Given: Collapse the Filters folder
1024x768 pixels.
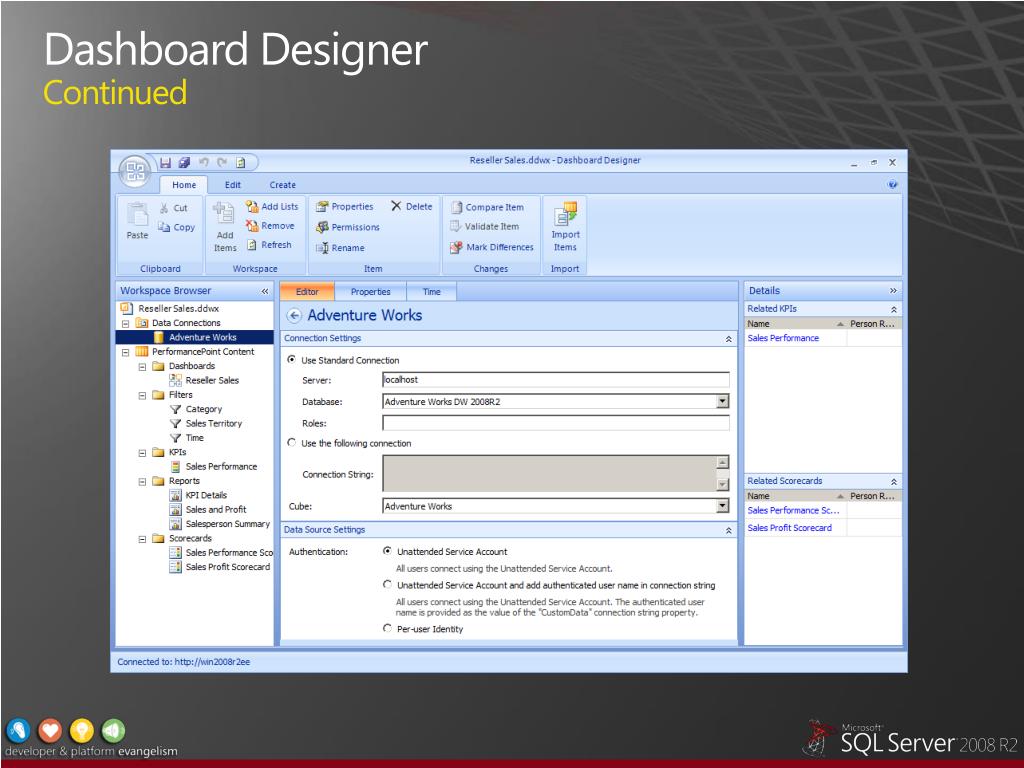Looking at the screenshot, I should click(142, 395).
